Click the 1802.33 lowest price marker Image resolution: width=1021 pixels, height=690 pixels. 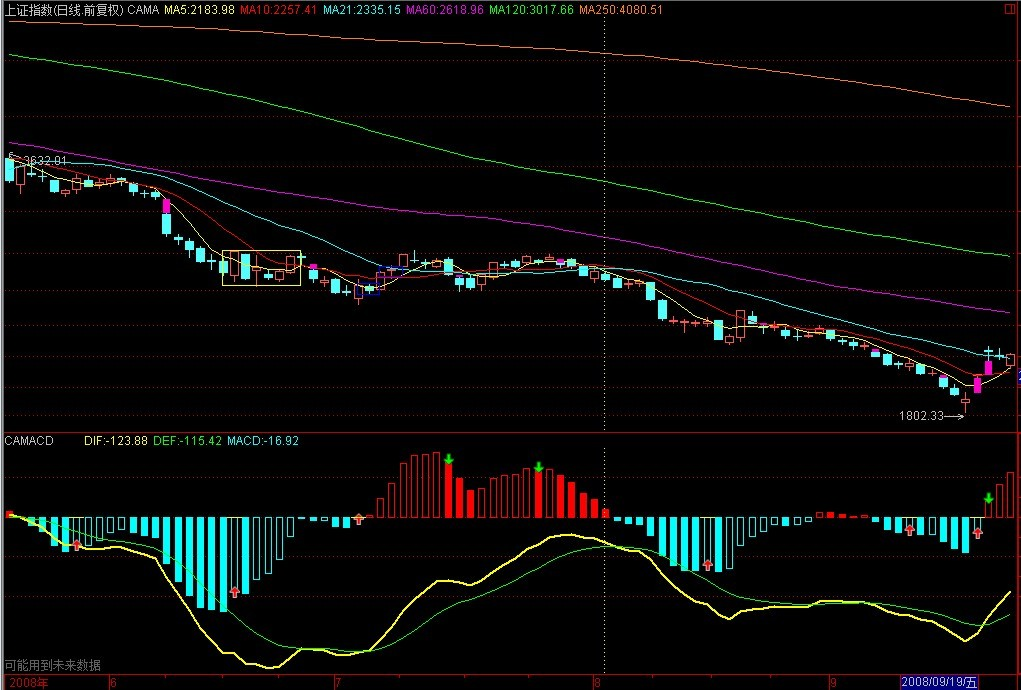point(921,416)
